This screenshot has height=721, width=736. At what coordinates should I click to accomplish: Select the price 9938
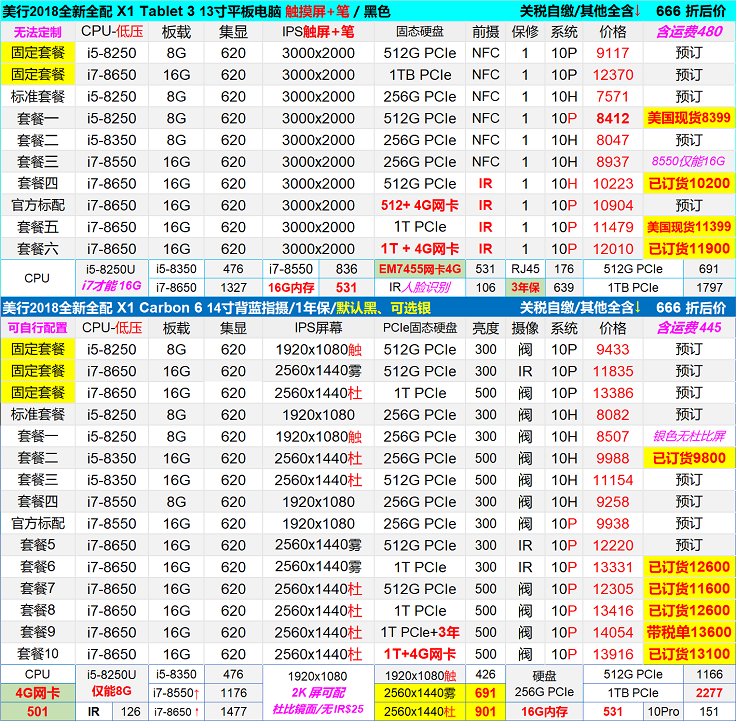613,523
